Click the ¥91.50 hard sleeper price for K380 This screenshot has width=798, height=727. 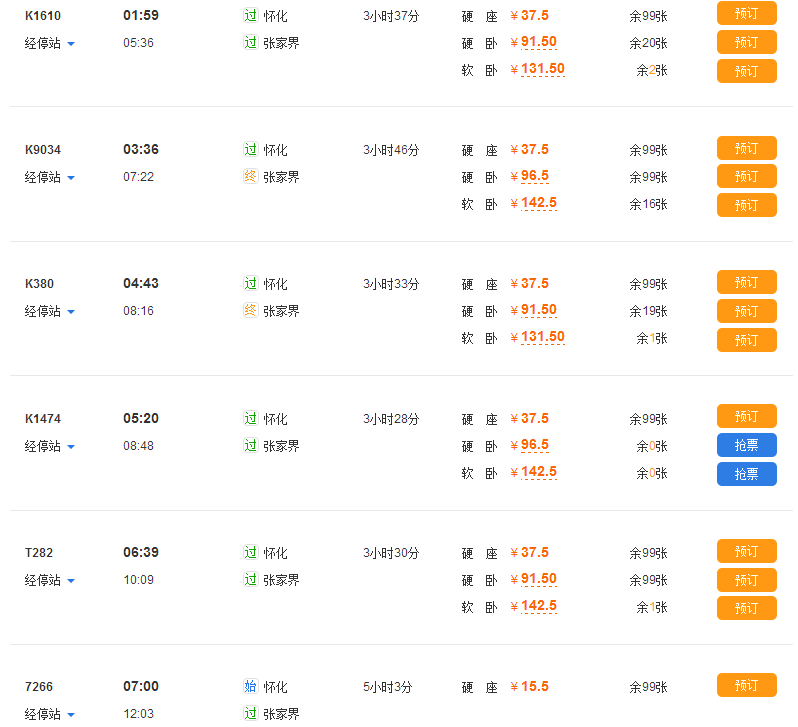pyautogui.click(x=538, y=311)
